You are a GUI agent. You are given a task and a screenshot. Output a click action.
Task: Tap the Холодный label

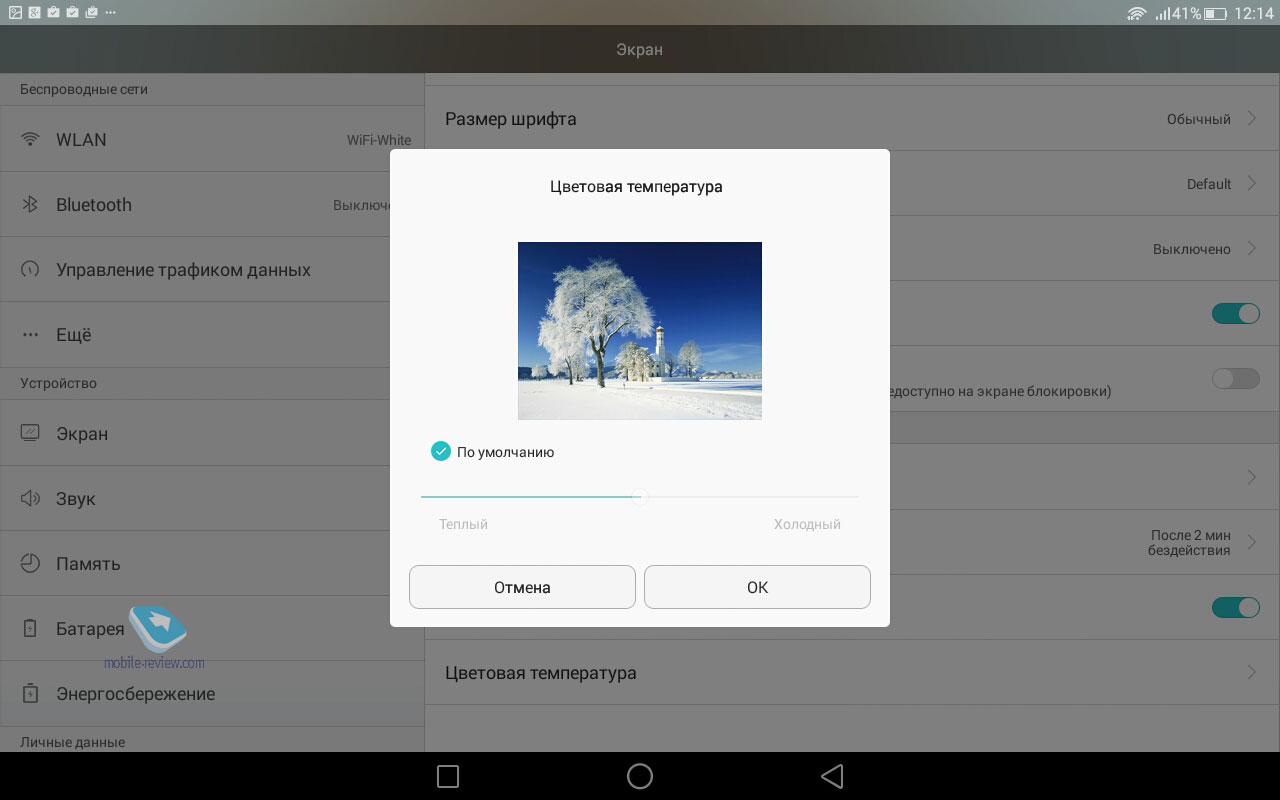click(x=807, y=524)
